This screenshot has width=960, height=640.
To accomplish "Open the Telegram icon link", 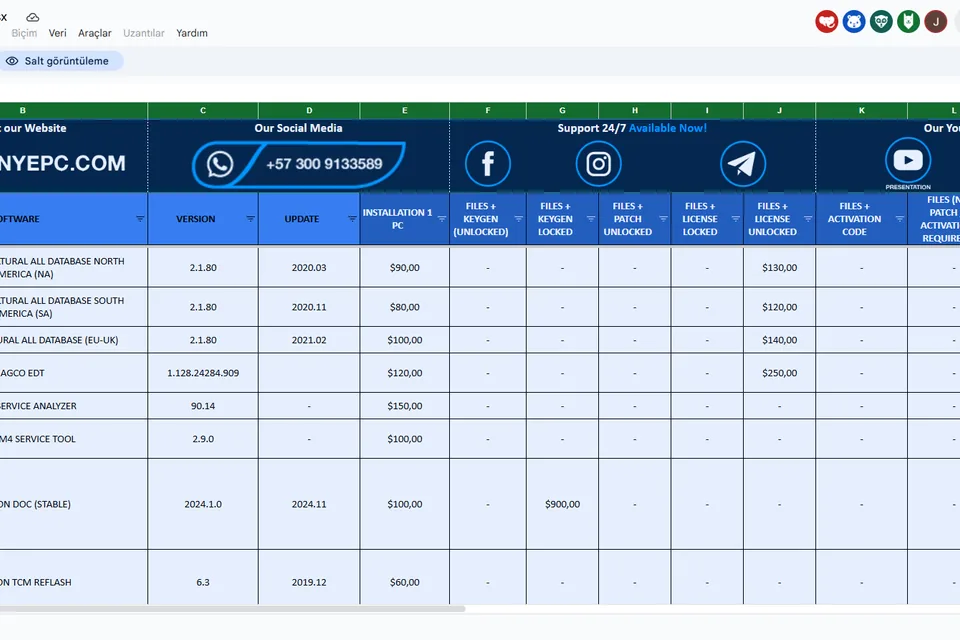I will click(x=743, y=164).
